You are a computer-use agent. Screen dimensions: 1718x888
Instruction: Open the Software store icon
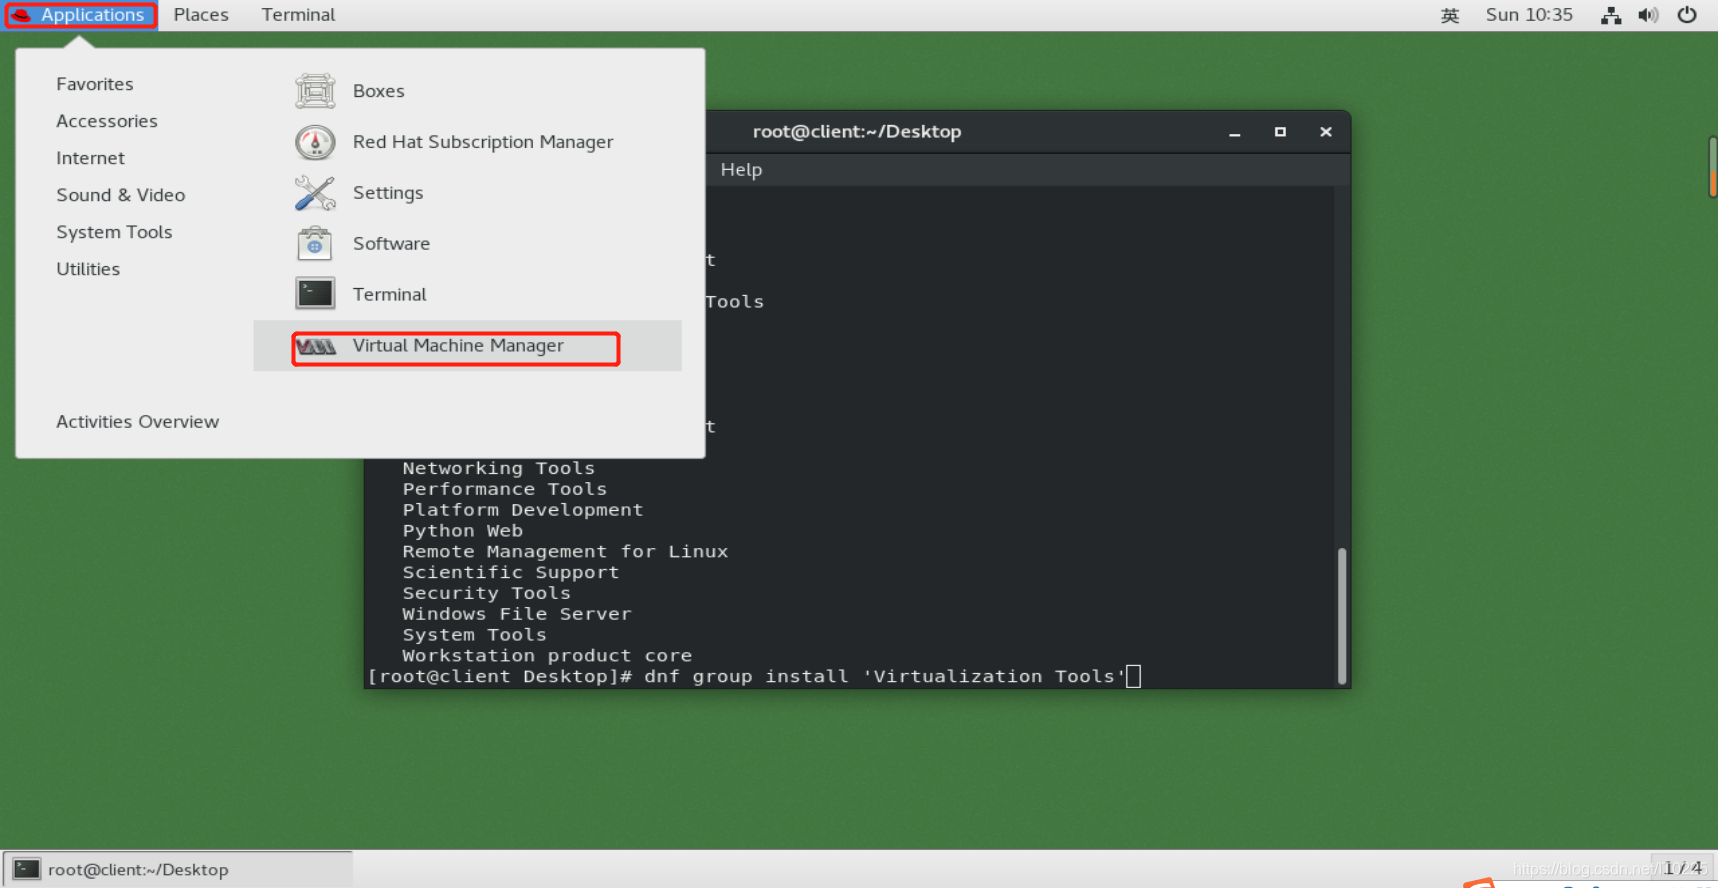(x=315, y=243)
